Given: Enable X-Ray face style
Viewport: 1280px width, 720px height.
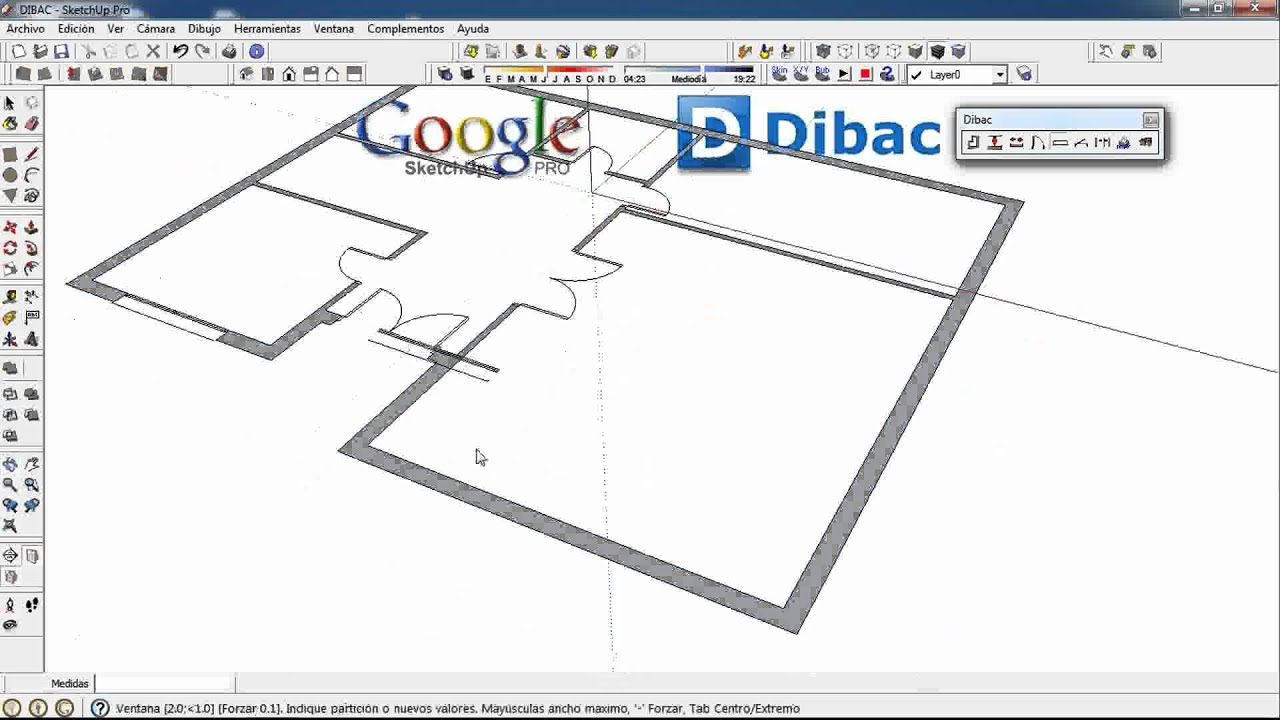Looking at the screenshot, I should pyautogui.click(x=823, y=51).
